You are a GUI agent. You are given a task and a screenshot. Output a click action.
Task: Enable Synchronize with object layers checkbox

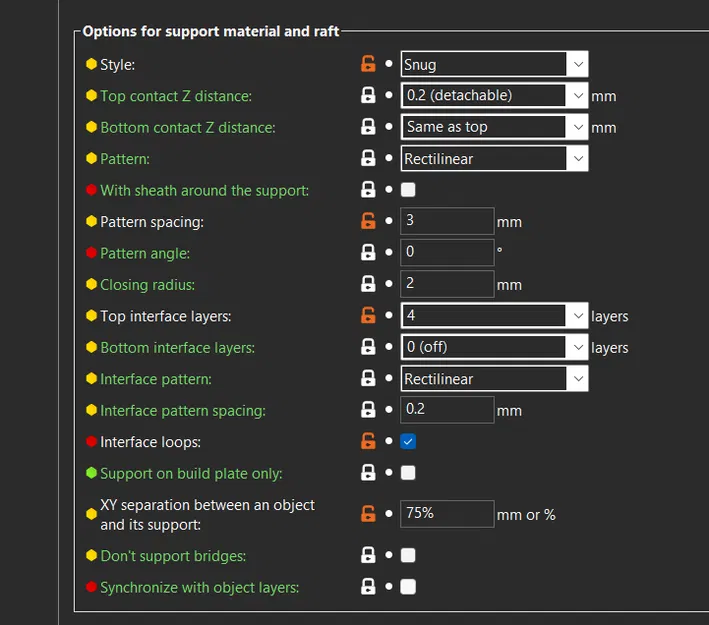(408, 587)
